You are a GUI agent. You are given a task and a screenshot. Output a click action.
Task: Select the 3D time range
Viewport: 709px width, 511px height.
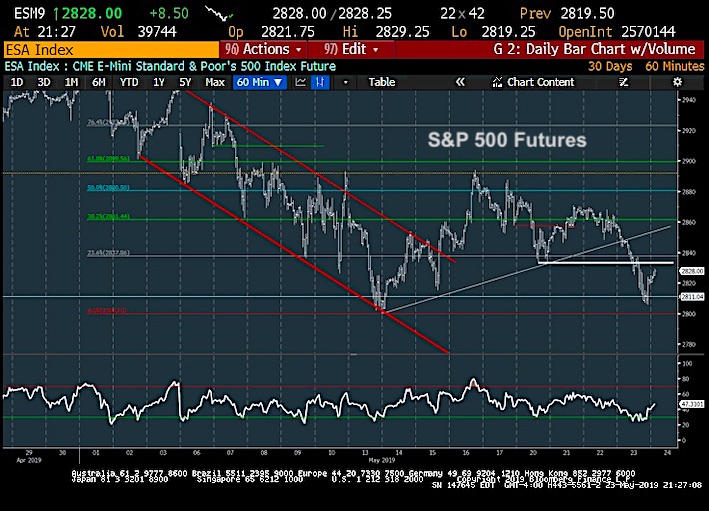click(44, 82)
